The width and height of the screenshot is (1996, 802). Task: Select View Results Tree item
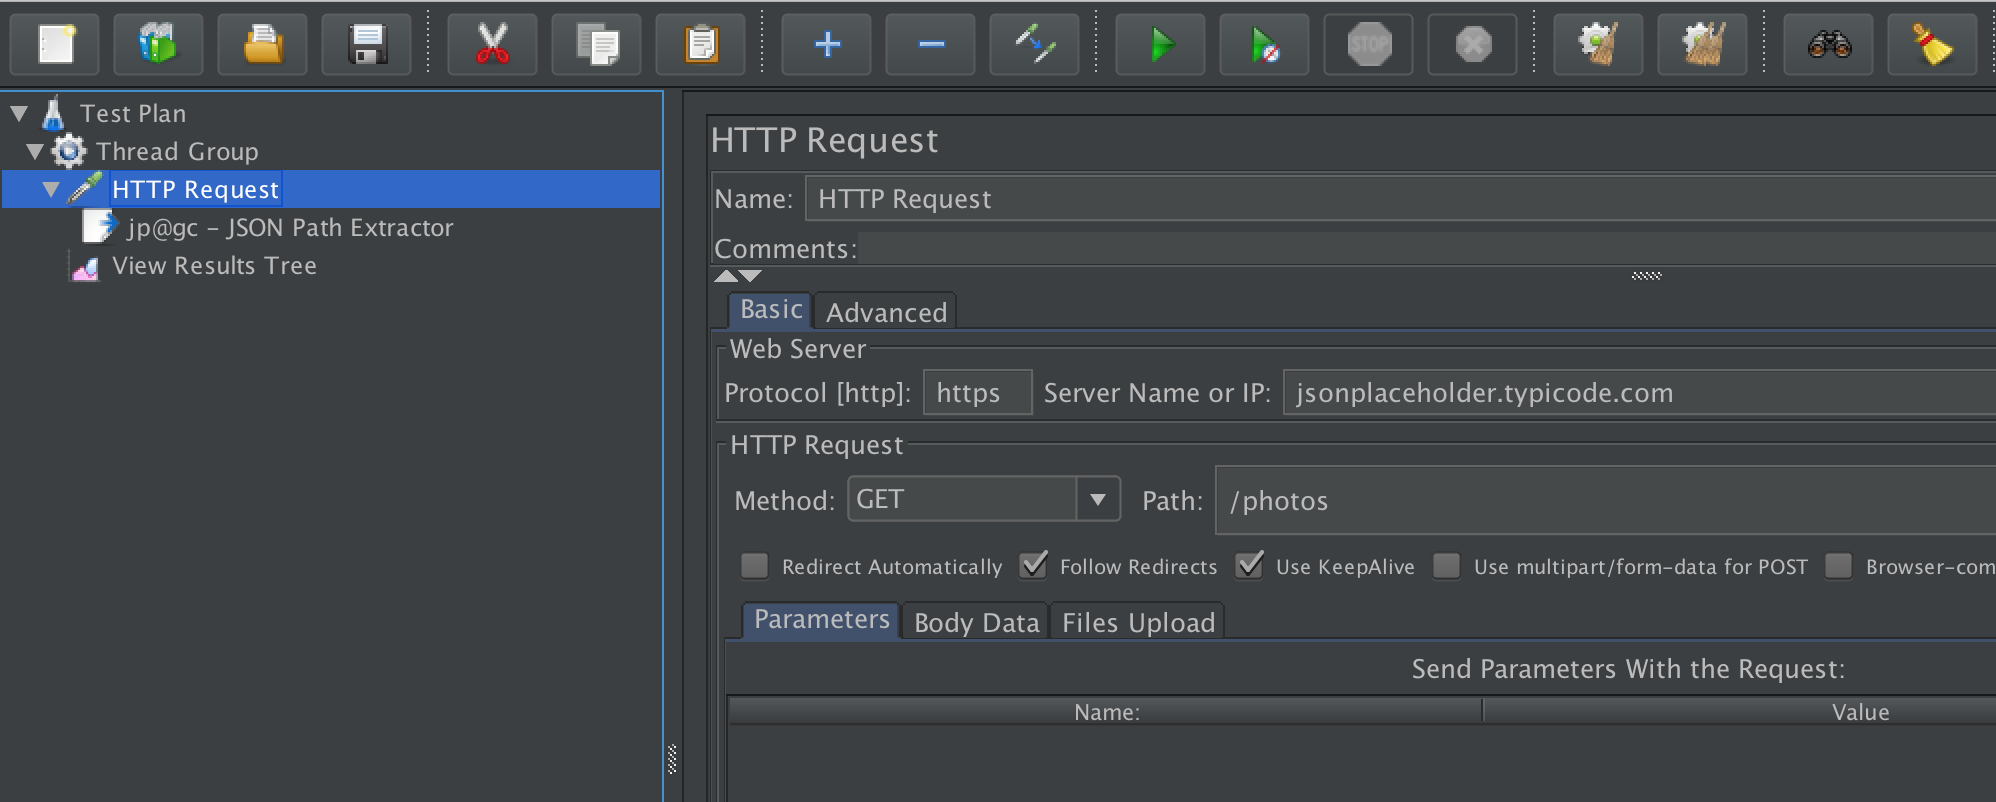213,266
